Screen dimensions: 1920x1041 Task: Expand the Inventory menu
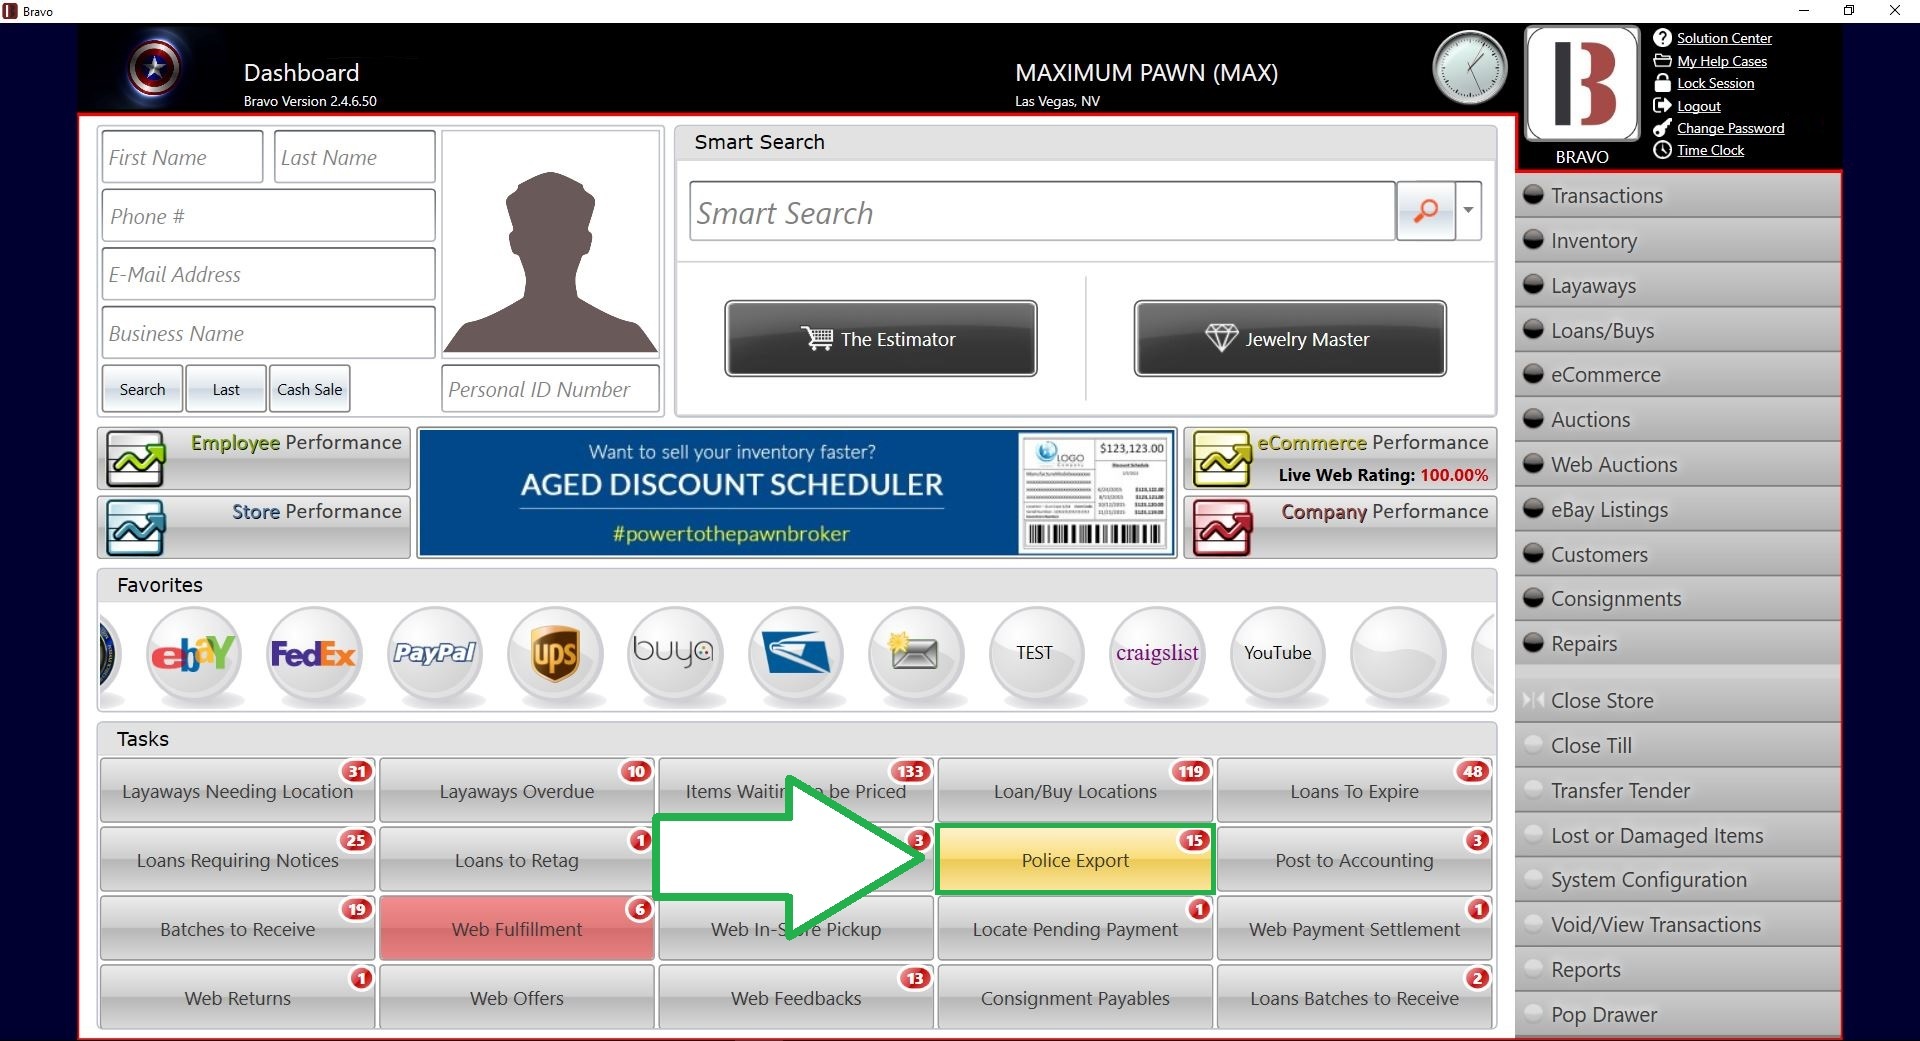(x=1678, y=241)
